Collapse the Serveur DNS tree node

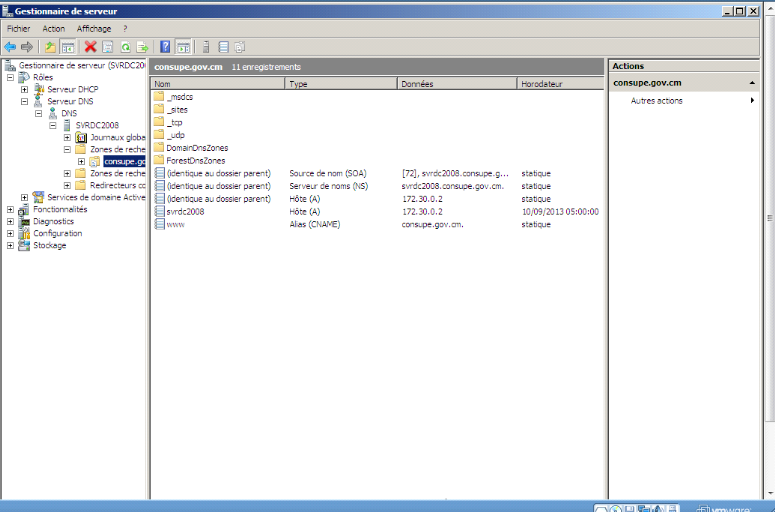(x=24, y=101)
